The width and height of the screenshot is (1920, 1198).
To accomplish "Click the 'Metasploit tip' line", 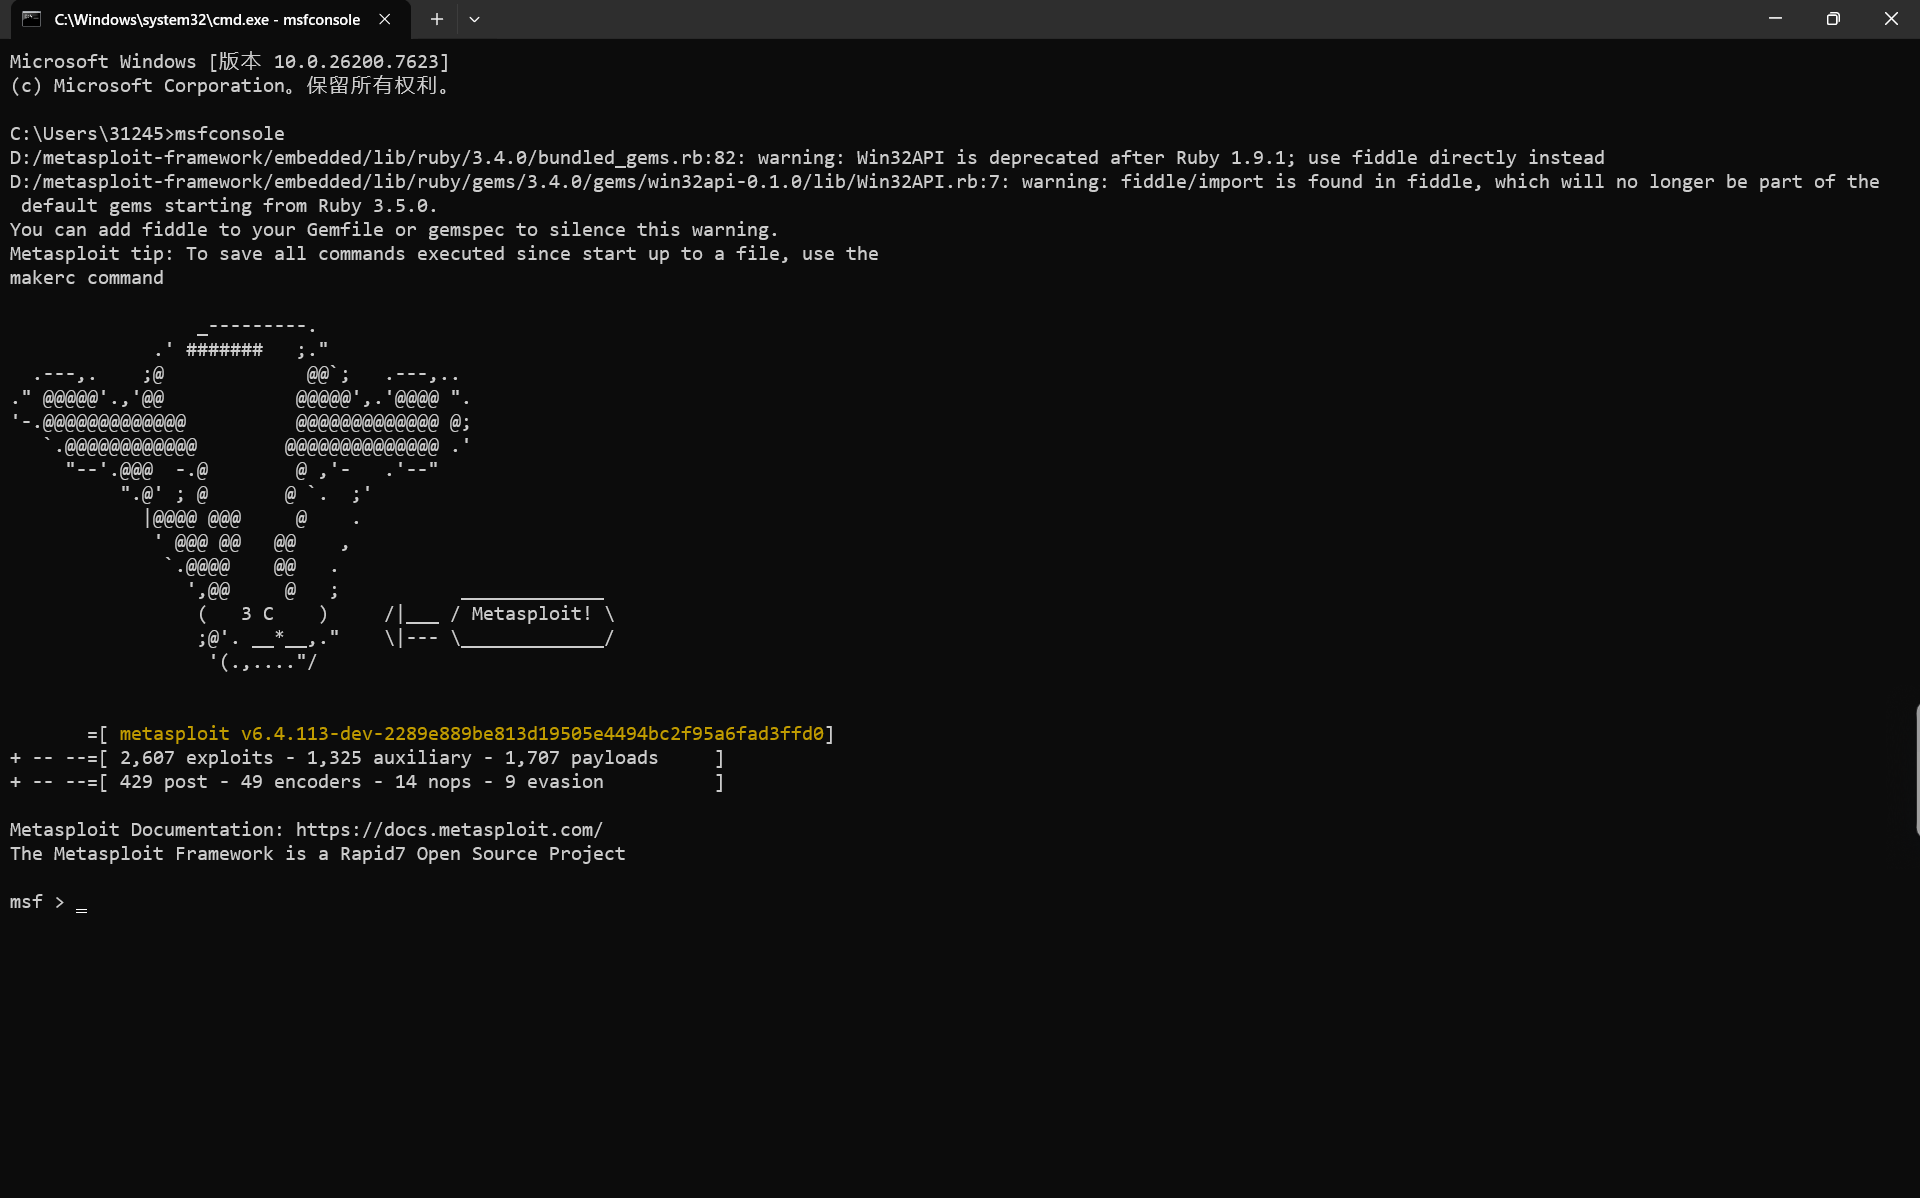I will click(444, 254).
